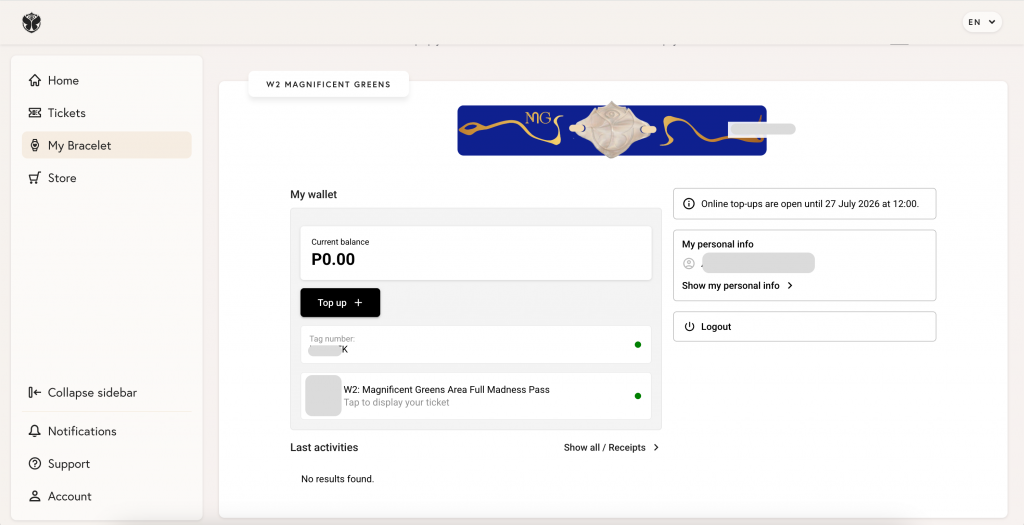The height and width of the screenshot is (525, 1024).
Task: Open the EN language dropdown
Action: pyautogui.click(x=982, y=22)
